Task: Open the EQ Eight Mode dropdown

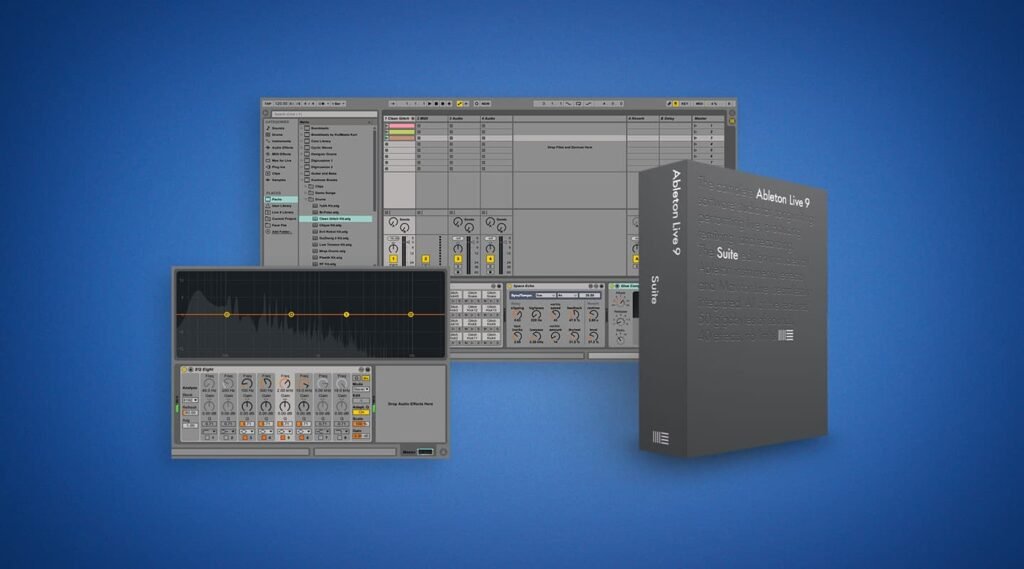Action: tap(361, 389)
